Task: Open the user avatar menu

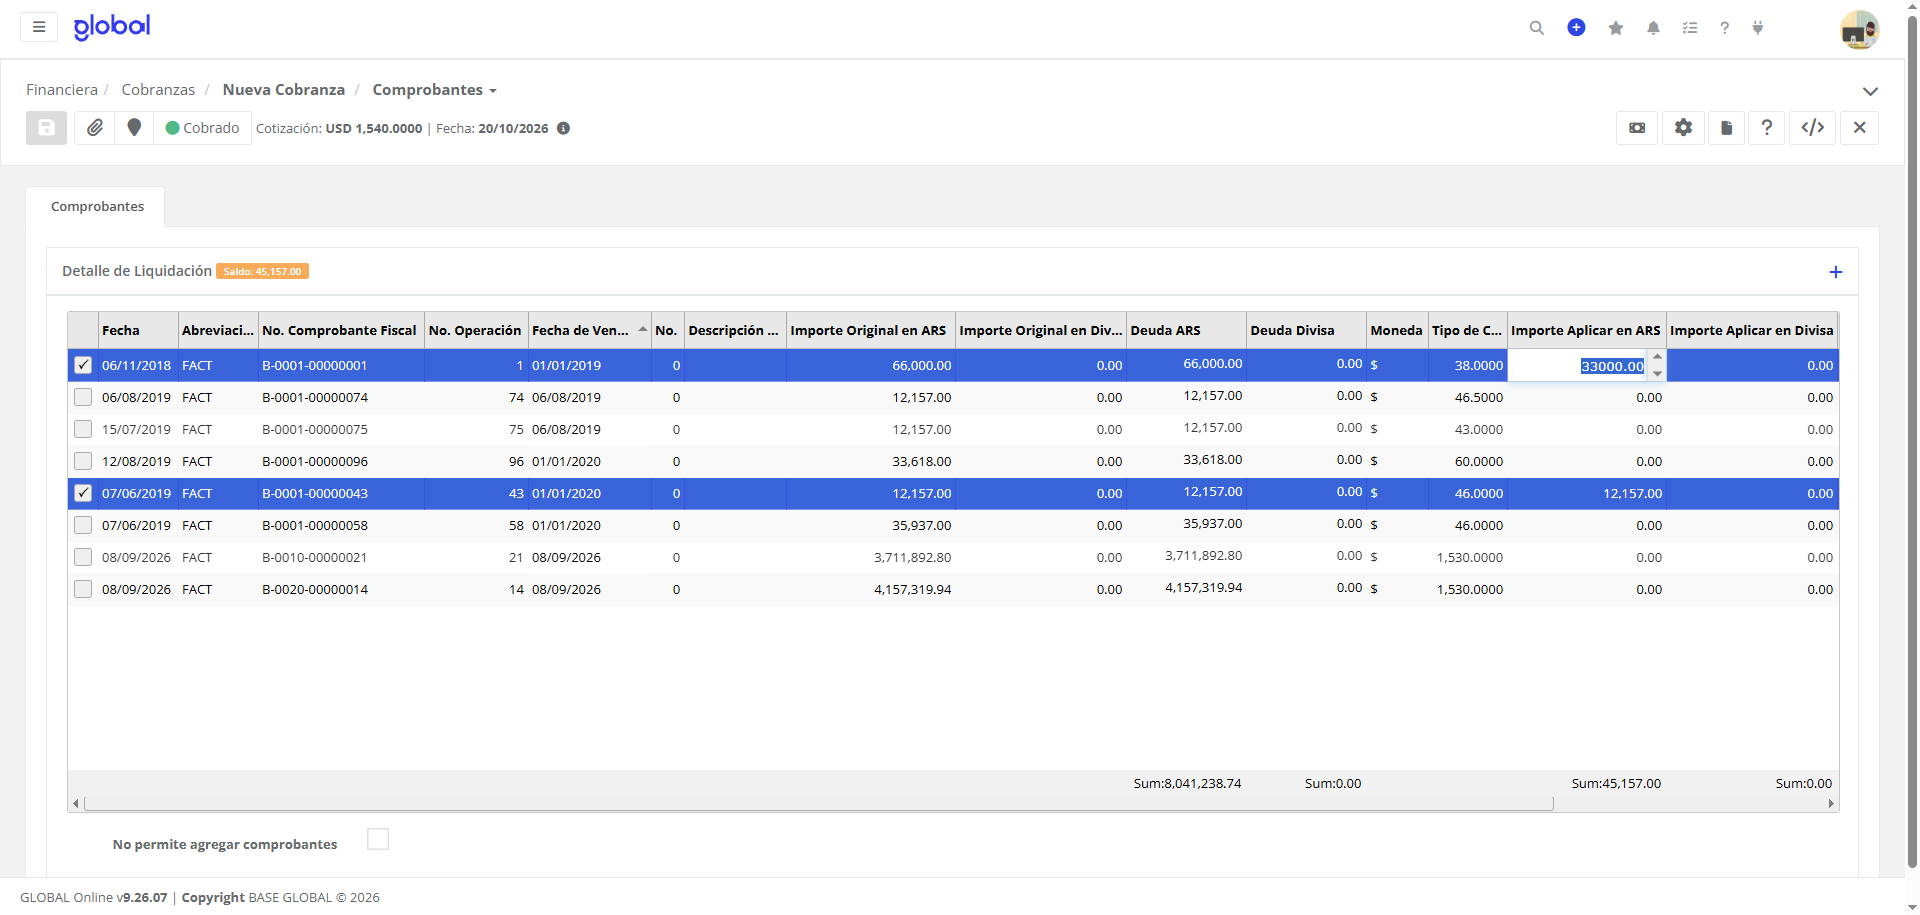Action: click(1860, 30)
